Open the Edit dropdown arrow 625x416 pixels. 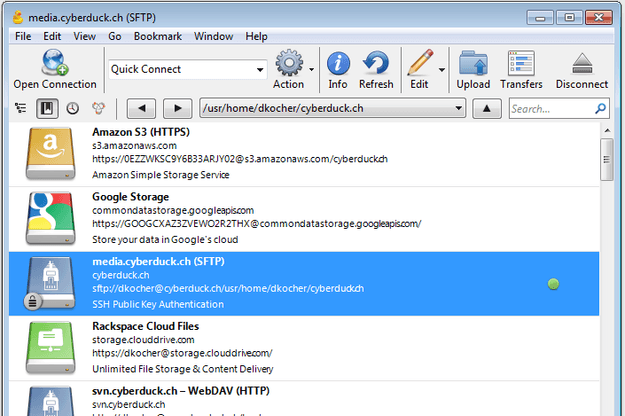[x=442, y=70]
